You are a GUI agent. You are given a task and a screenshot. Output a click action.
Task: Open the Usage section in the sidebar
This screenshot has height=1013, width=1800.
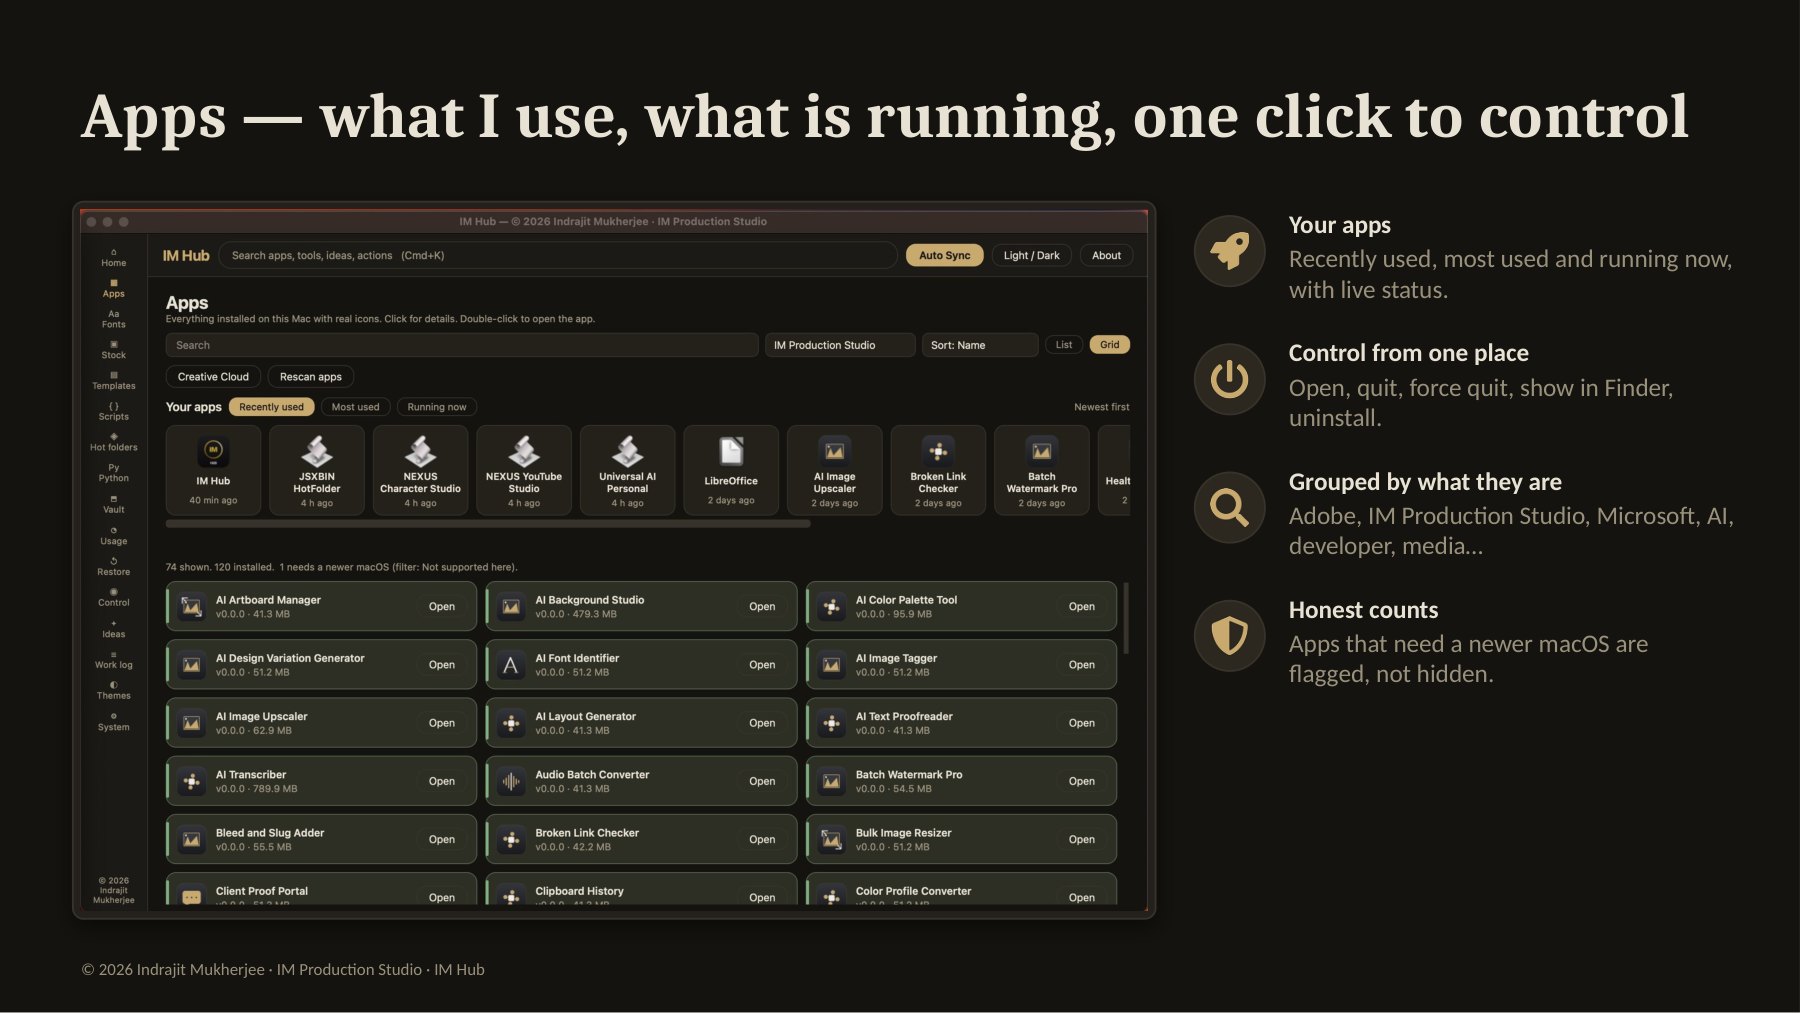pyautogui.click(x=113, y=536)
